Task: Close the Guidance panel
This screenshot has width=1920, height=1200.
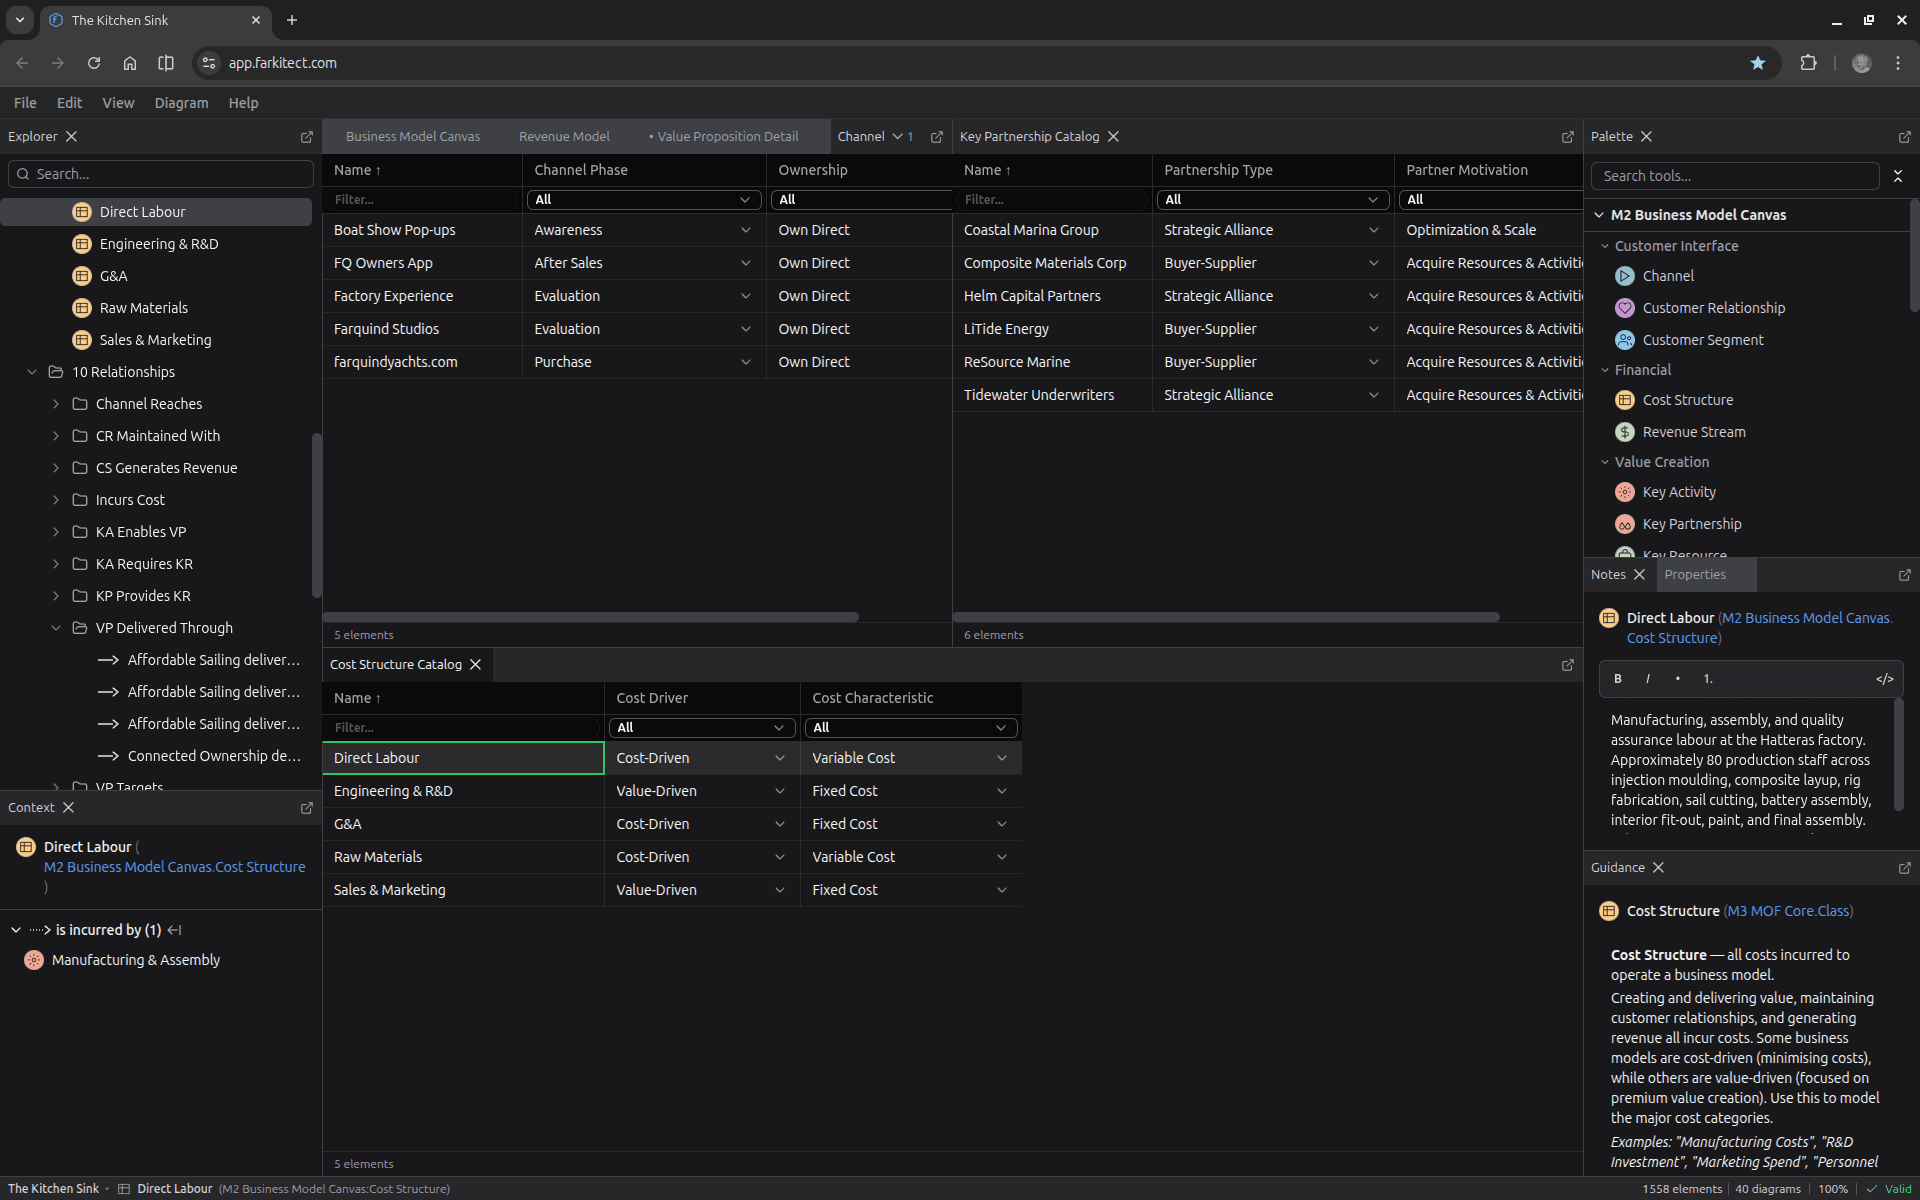Action: click(x=1658, y=868)
